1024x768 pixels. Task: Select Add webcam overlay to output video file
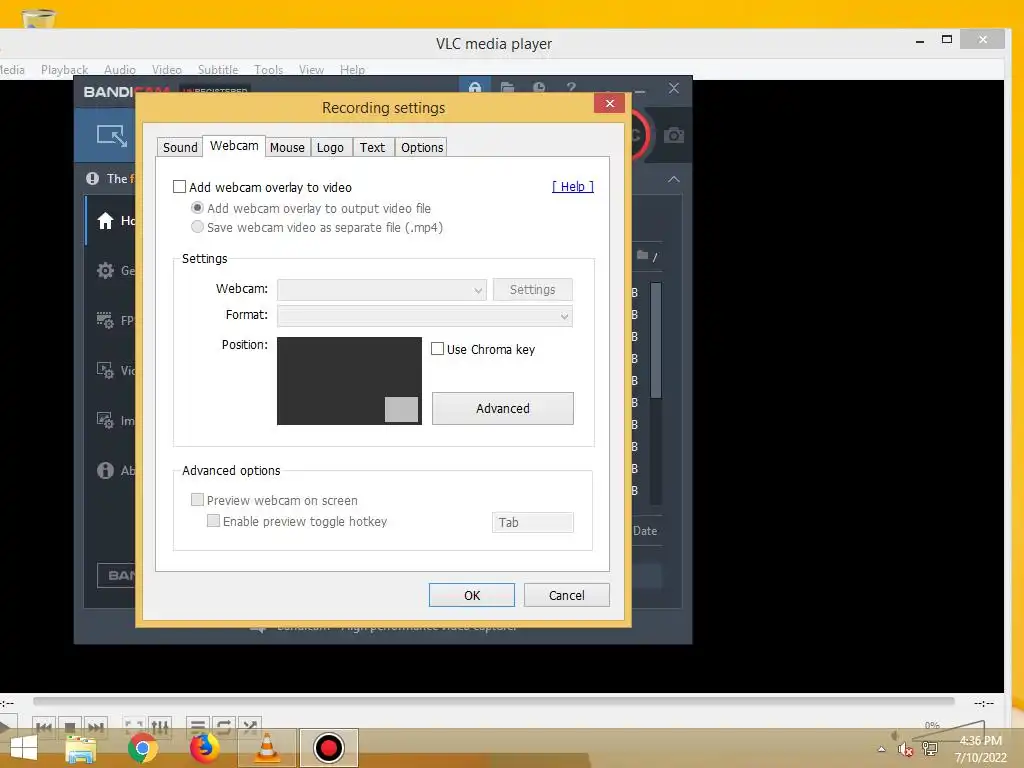(x=197, y=208)
